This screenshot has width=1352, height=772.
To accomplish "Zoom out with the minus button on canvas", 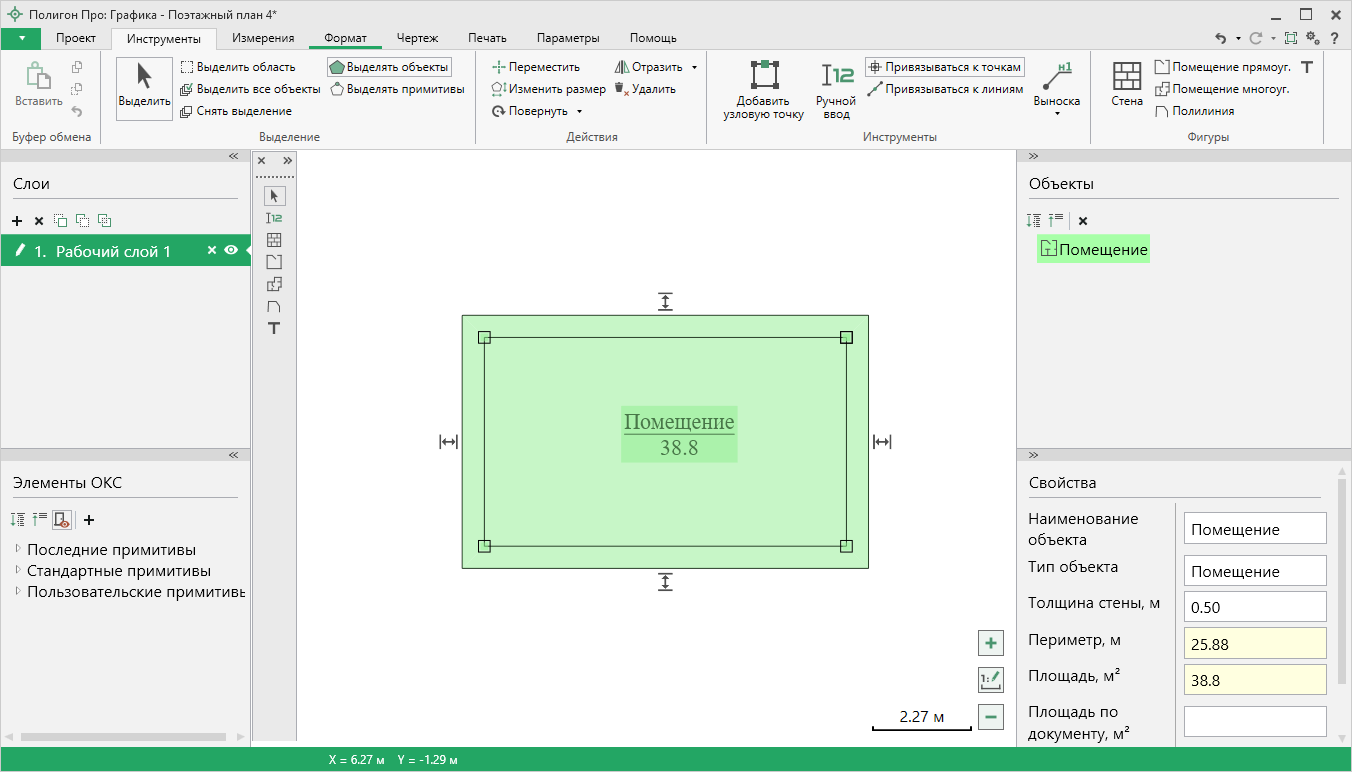I will 990,716.
